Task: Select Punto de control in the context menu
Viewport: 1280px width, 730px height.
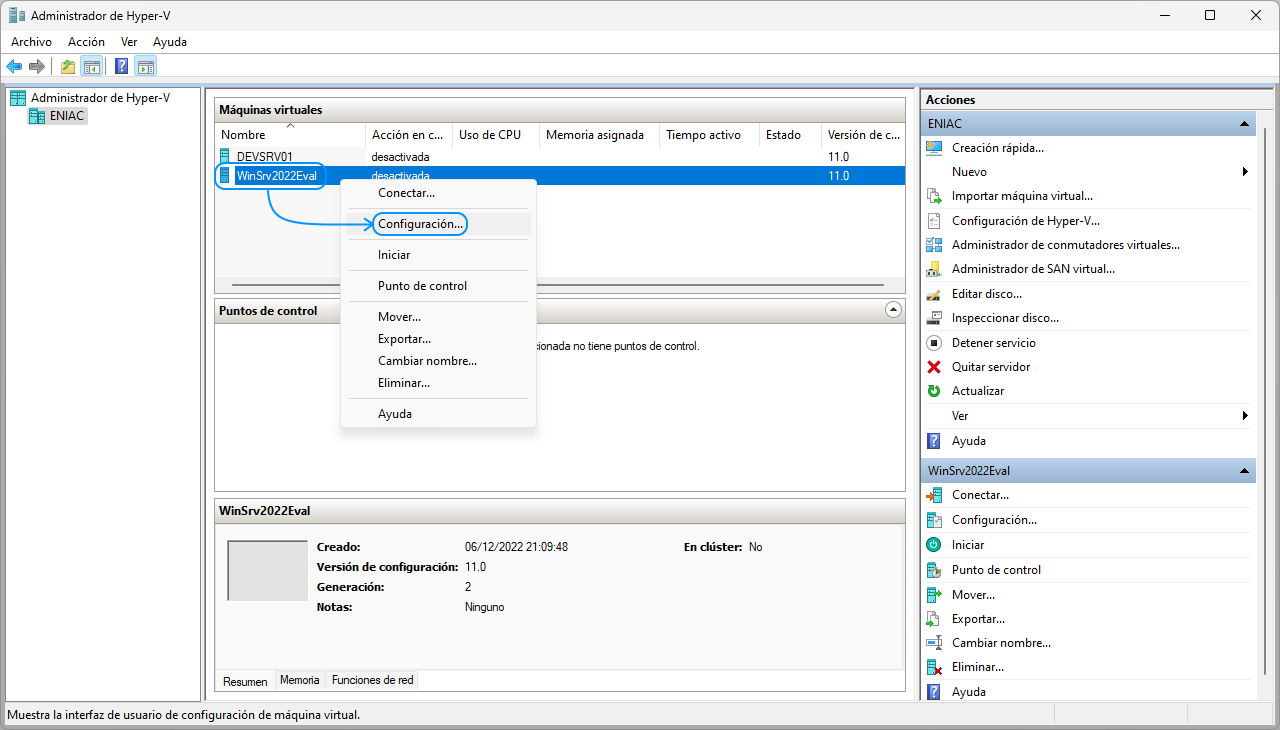Action: tap(439, 286)
